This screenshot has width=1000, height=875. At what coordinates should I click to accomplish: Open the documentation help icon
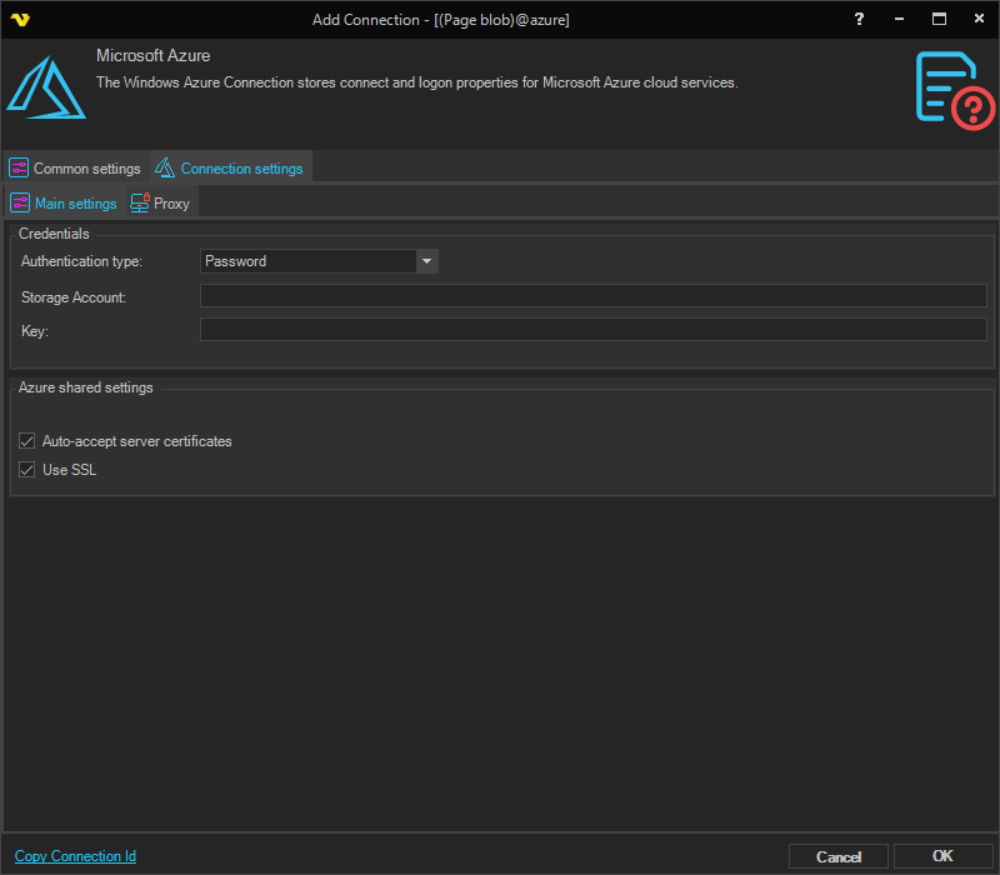pos(955,90)
